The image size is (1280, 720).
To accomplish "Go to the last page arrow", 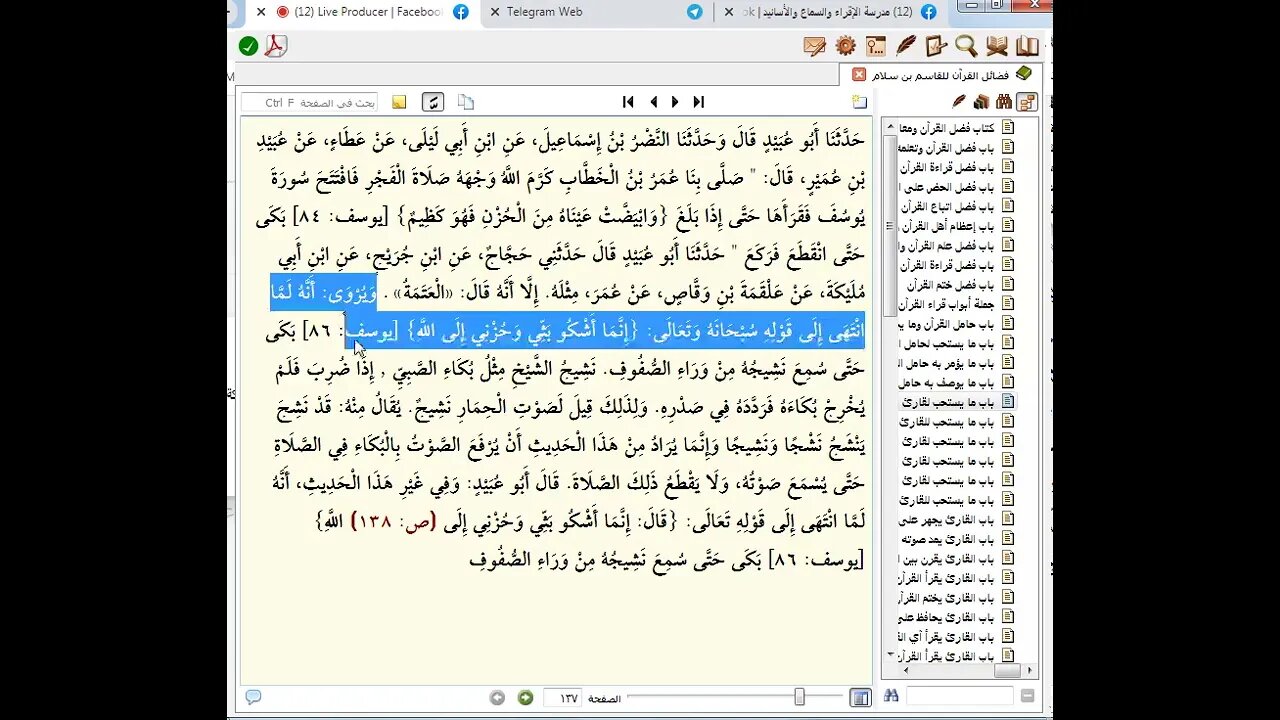I will 699,102.
